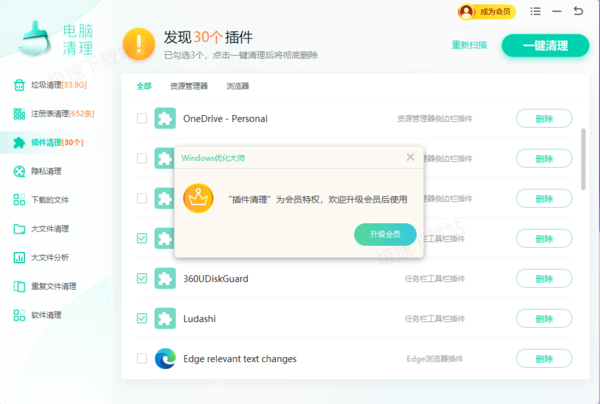Open the registry cleanup grid icon
The width and height of the screenshot is (600, 404).
[19, 114]
